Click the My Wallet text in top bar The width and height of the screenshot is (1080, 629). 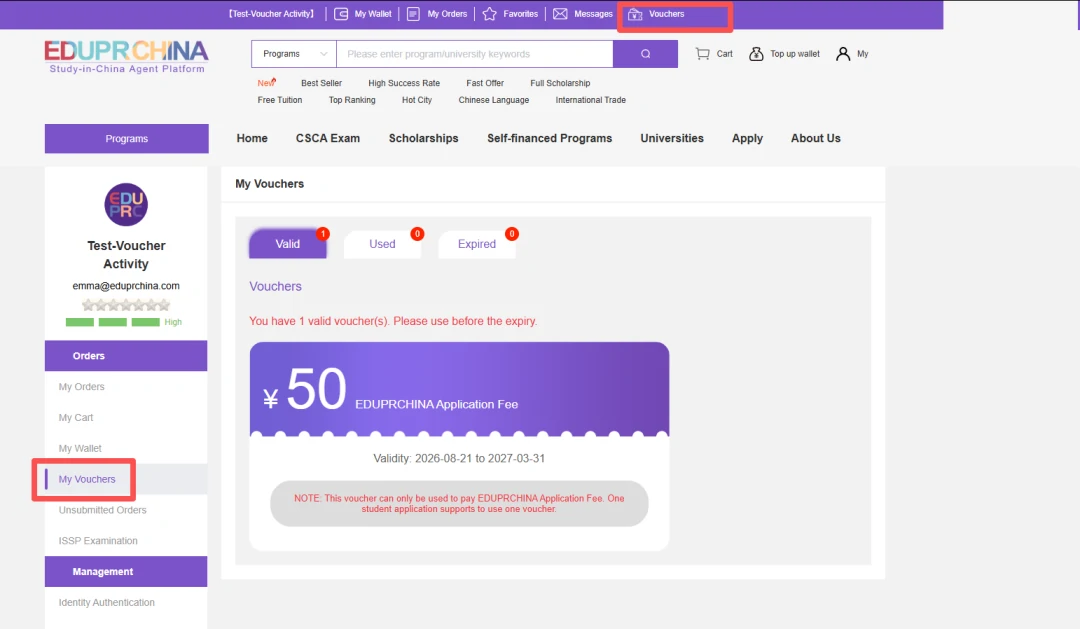tap(373, 14)
